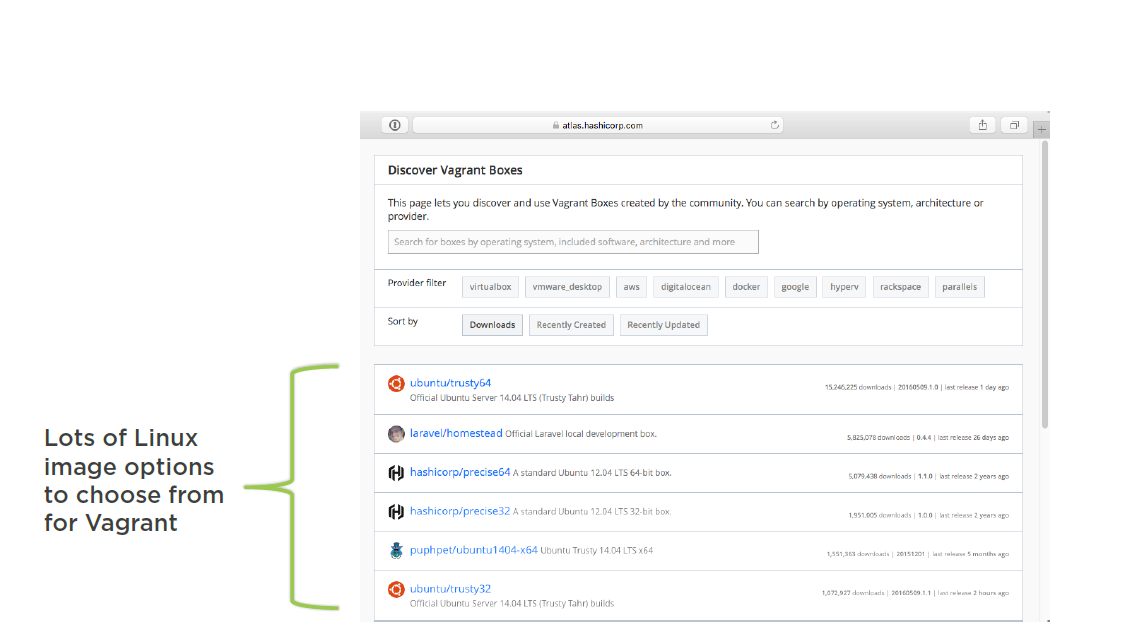Image resolution: width=1135 pixels, height=638 pixels.
Task: Filter by parallels provider
Action: point(959,287)
